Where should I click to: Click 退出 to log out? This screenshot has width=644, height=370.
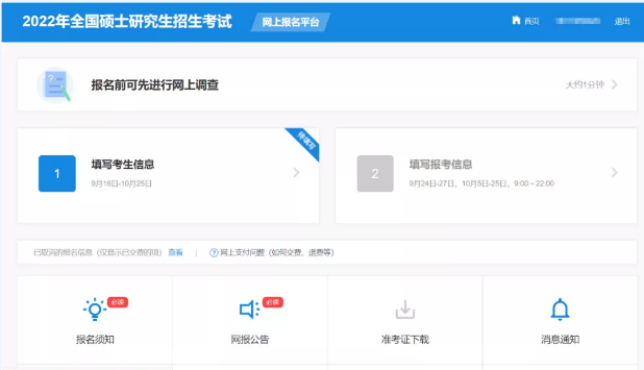pos(622,21)
